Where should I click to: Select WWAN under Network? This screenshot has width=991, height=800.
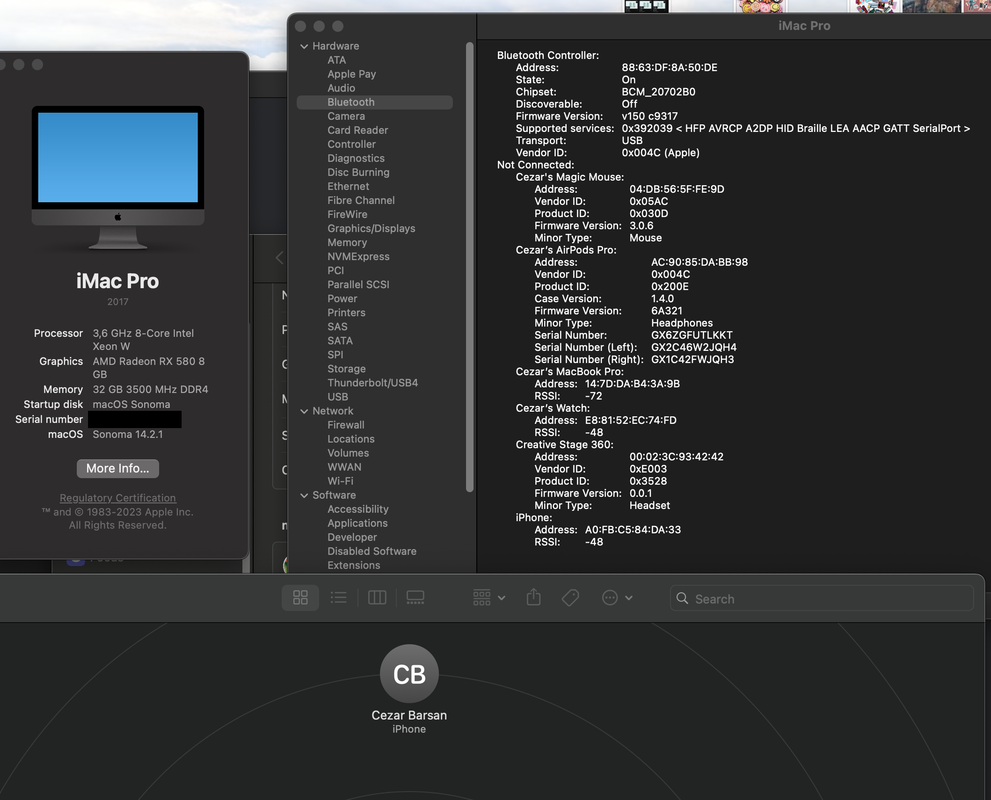click(344, 467)
